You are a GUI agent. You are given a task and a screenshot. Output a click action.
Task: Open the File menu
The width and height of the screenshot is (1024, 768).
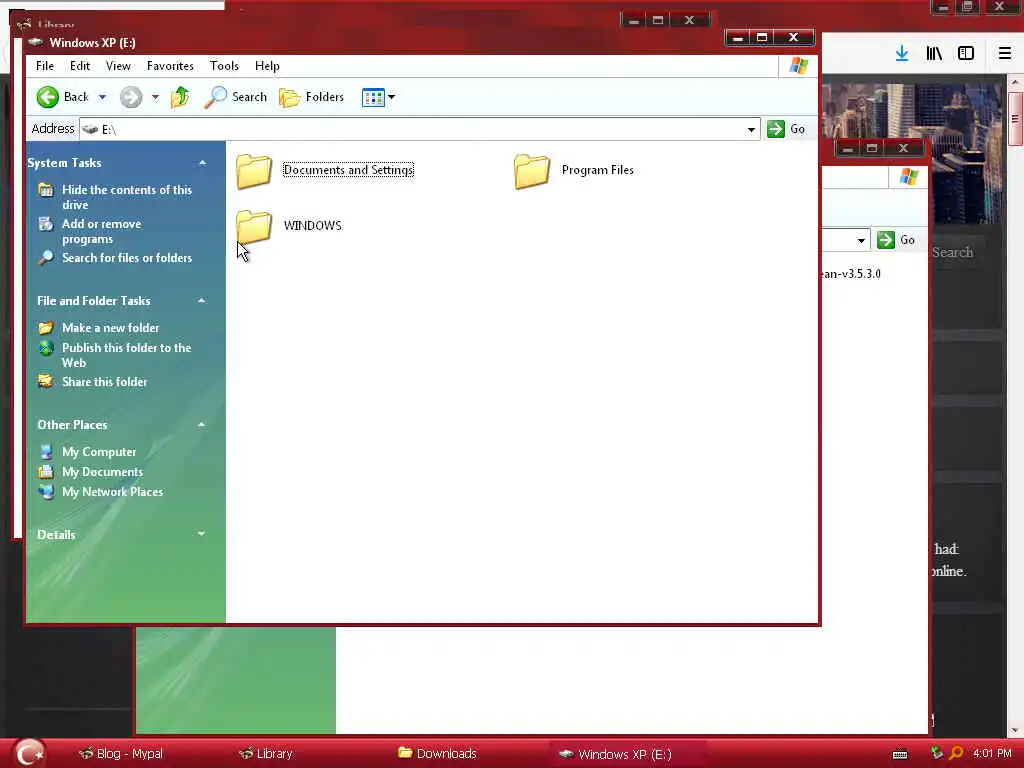click(45, 66)
